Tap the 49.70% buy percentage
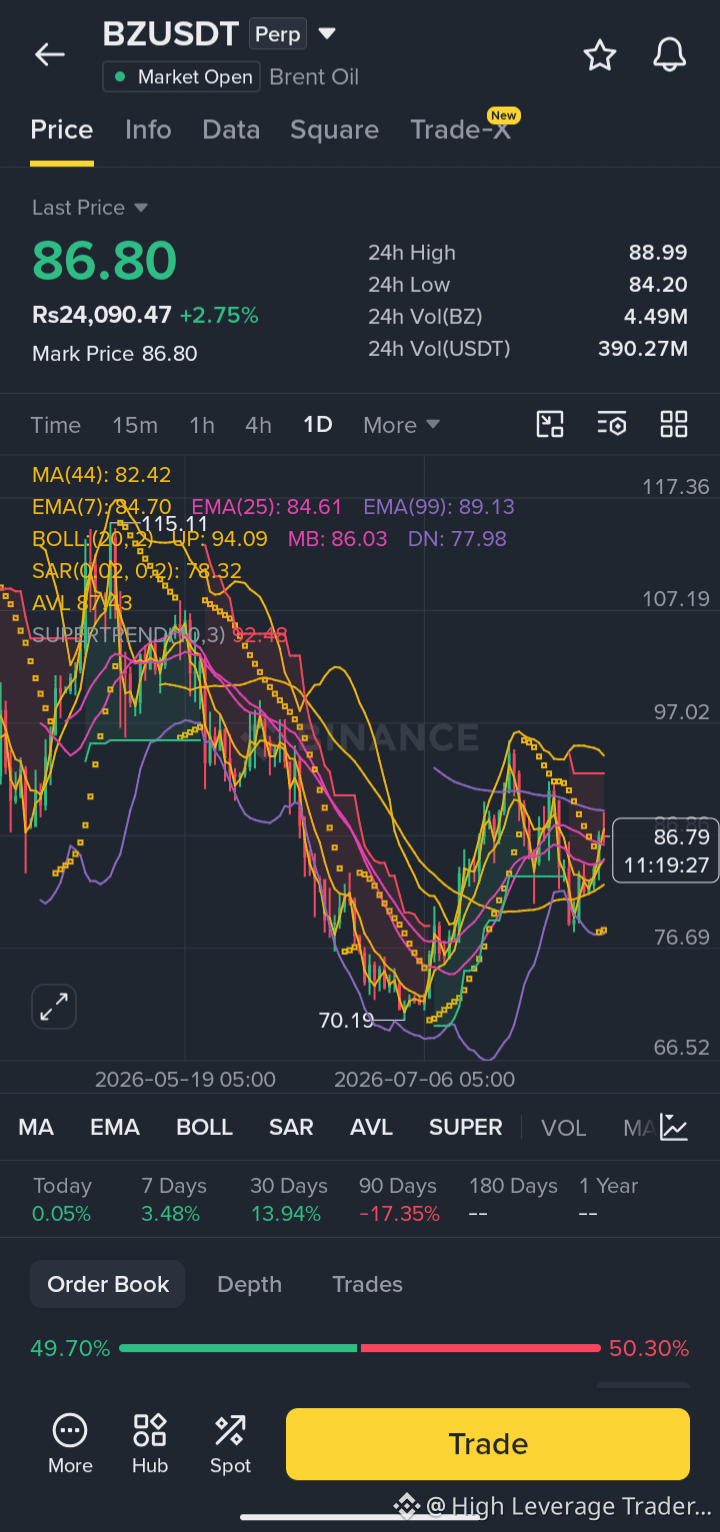Screen dimensions: 720x1532 pyautogui.click(x=70, y=1349)
